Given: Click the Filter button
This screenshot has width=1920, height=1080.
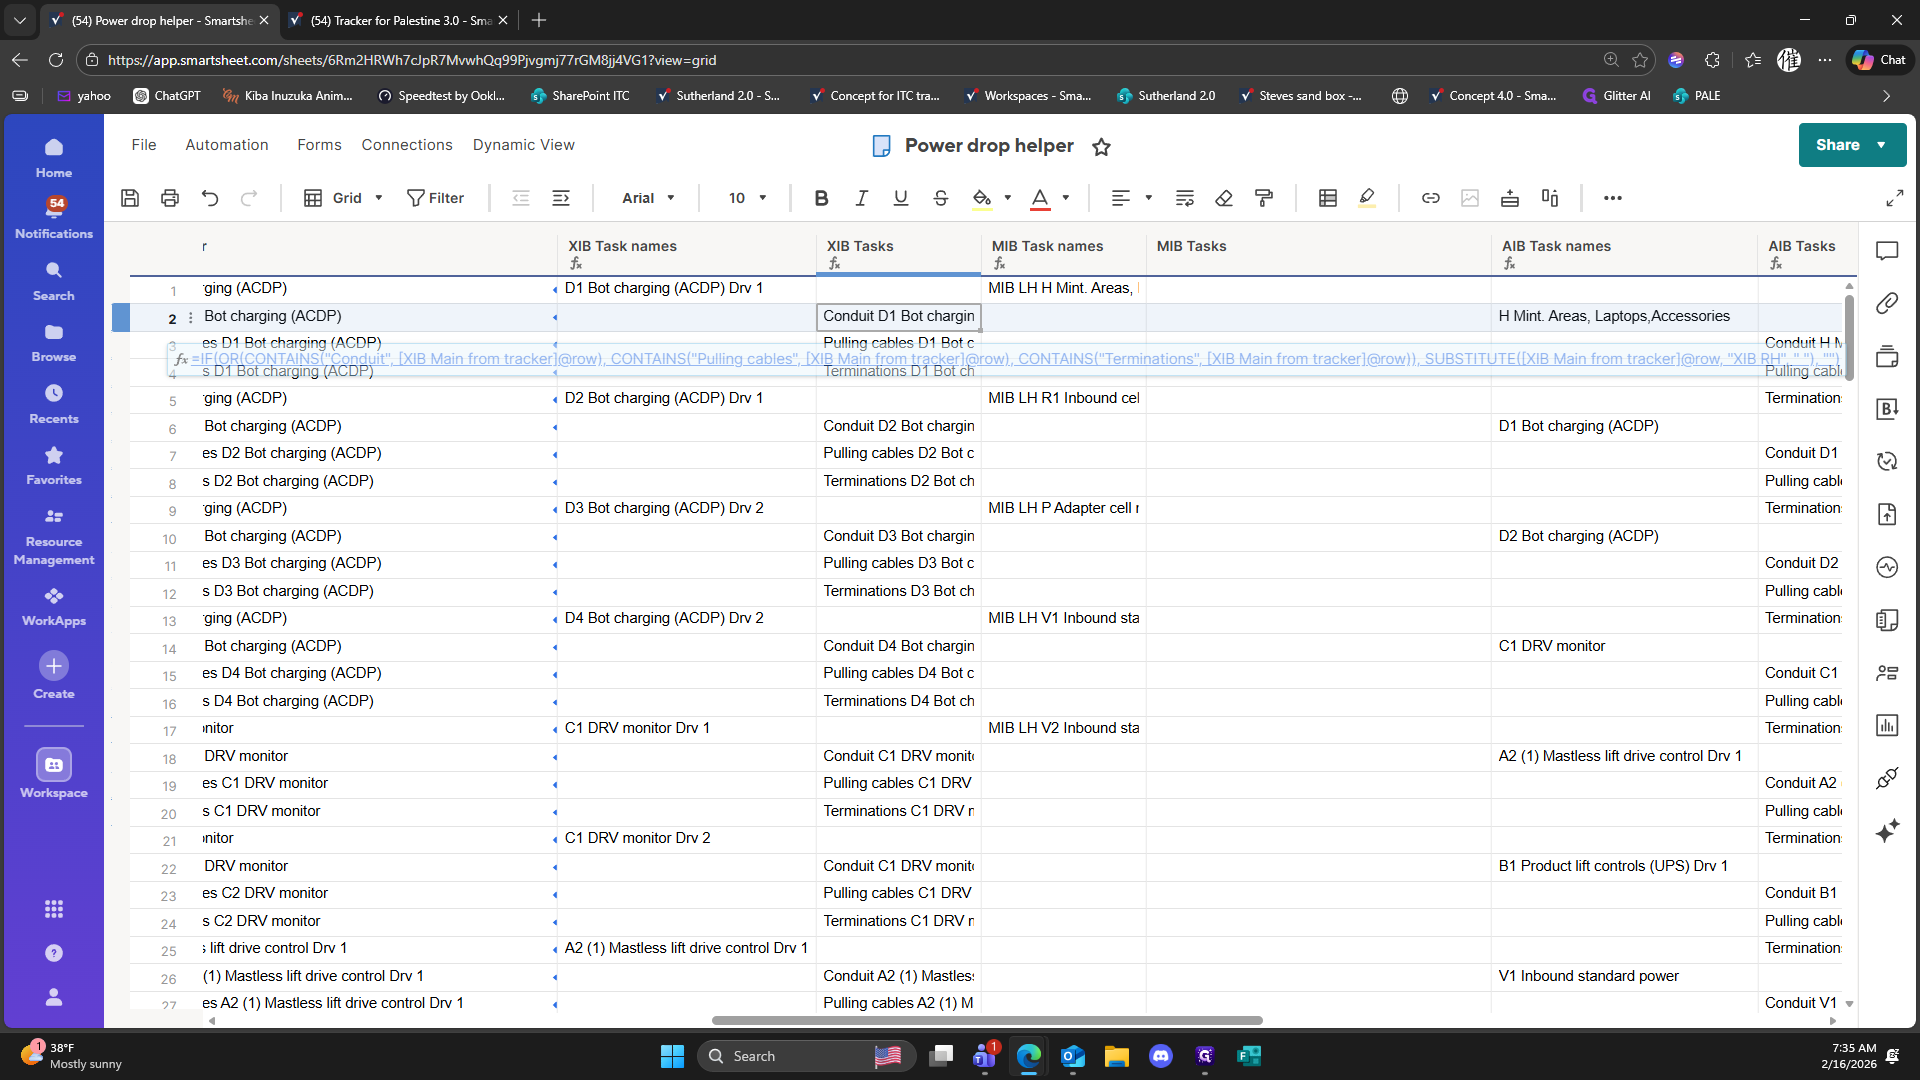Looking at the screenshot, I should pyautogui.click(x=435, y=198).
